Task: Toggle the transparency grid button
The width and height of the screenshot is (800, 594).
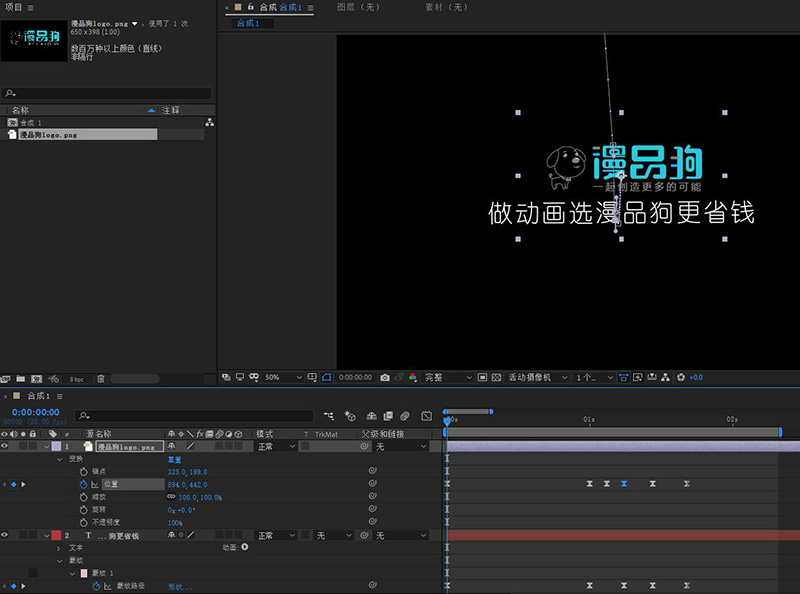Action: 496,378
